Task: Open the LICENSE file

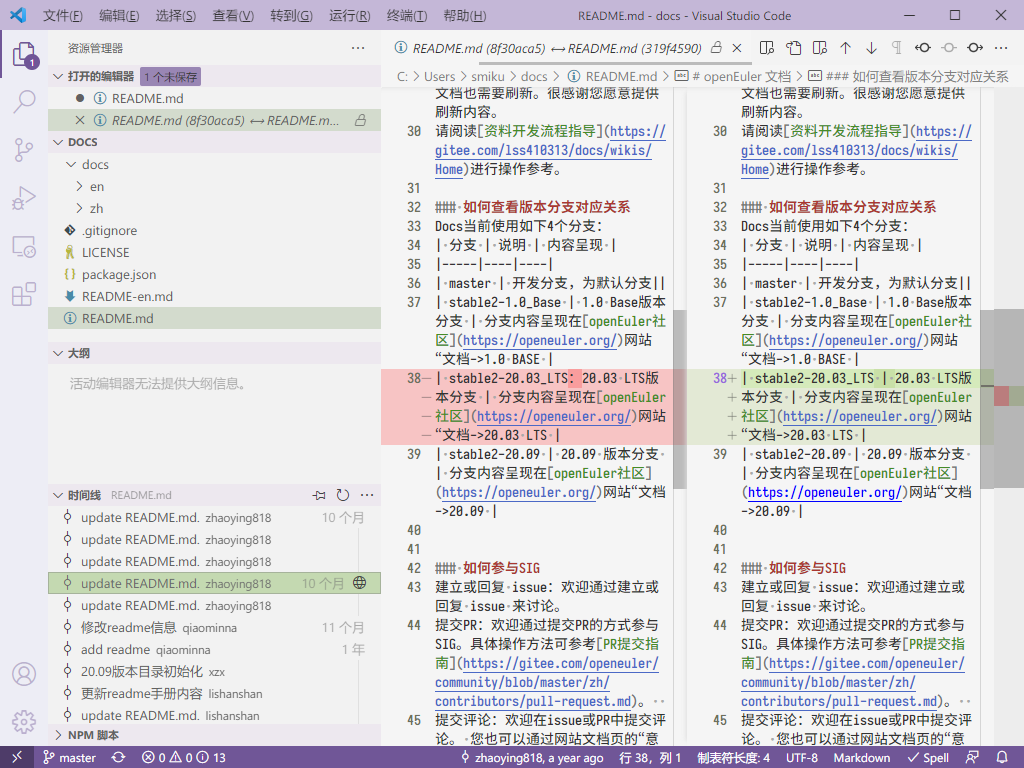Action: [x=214, y=252]
